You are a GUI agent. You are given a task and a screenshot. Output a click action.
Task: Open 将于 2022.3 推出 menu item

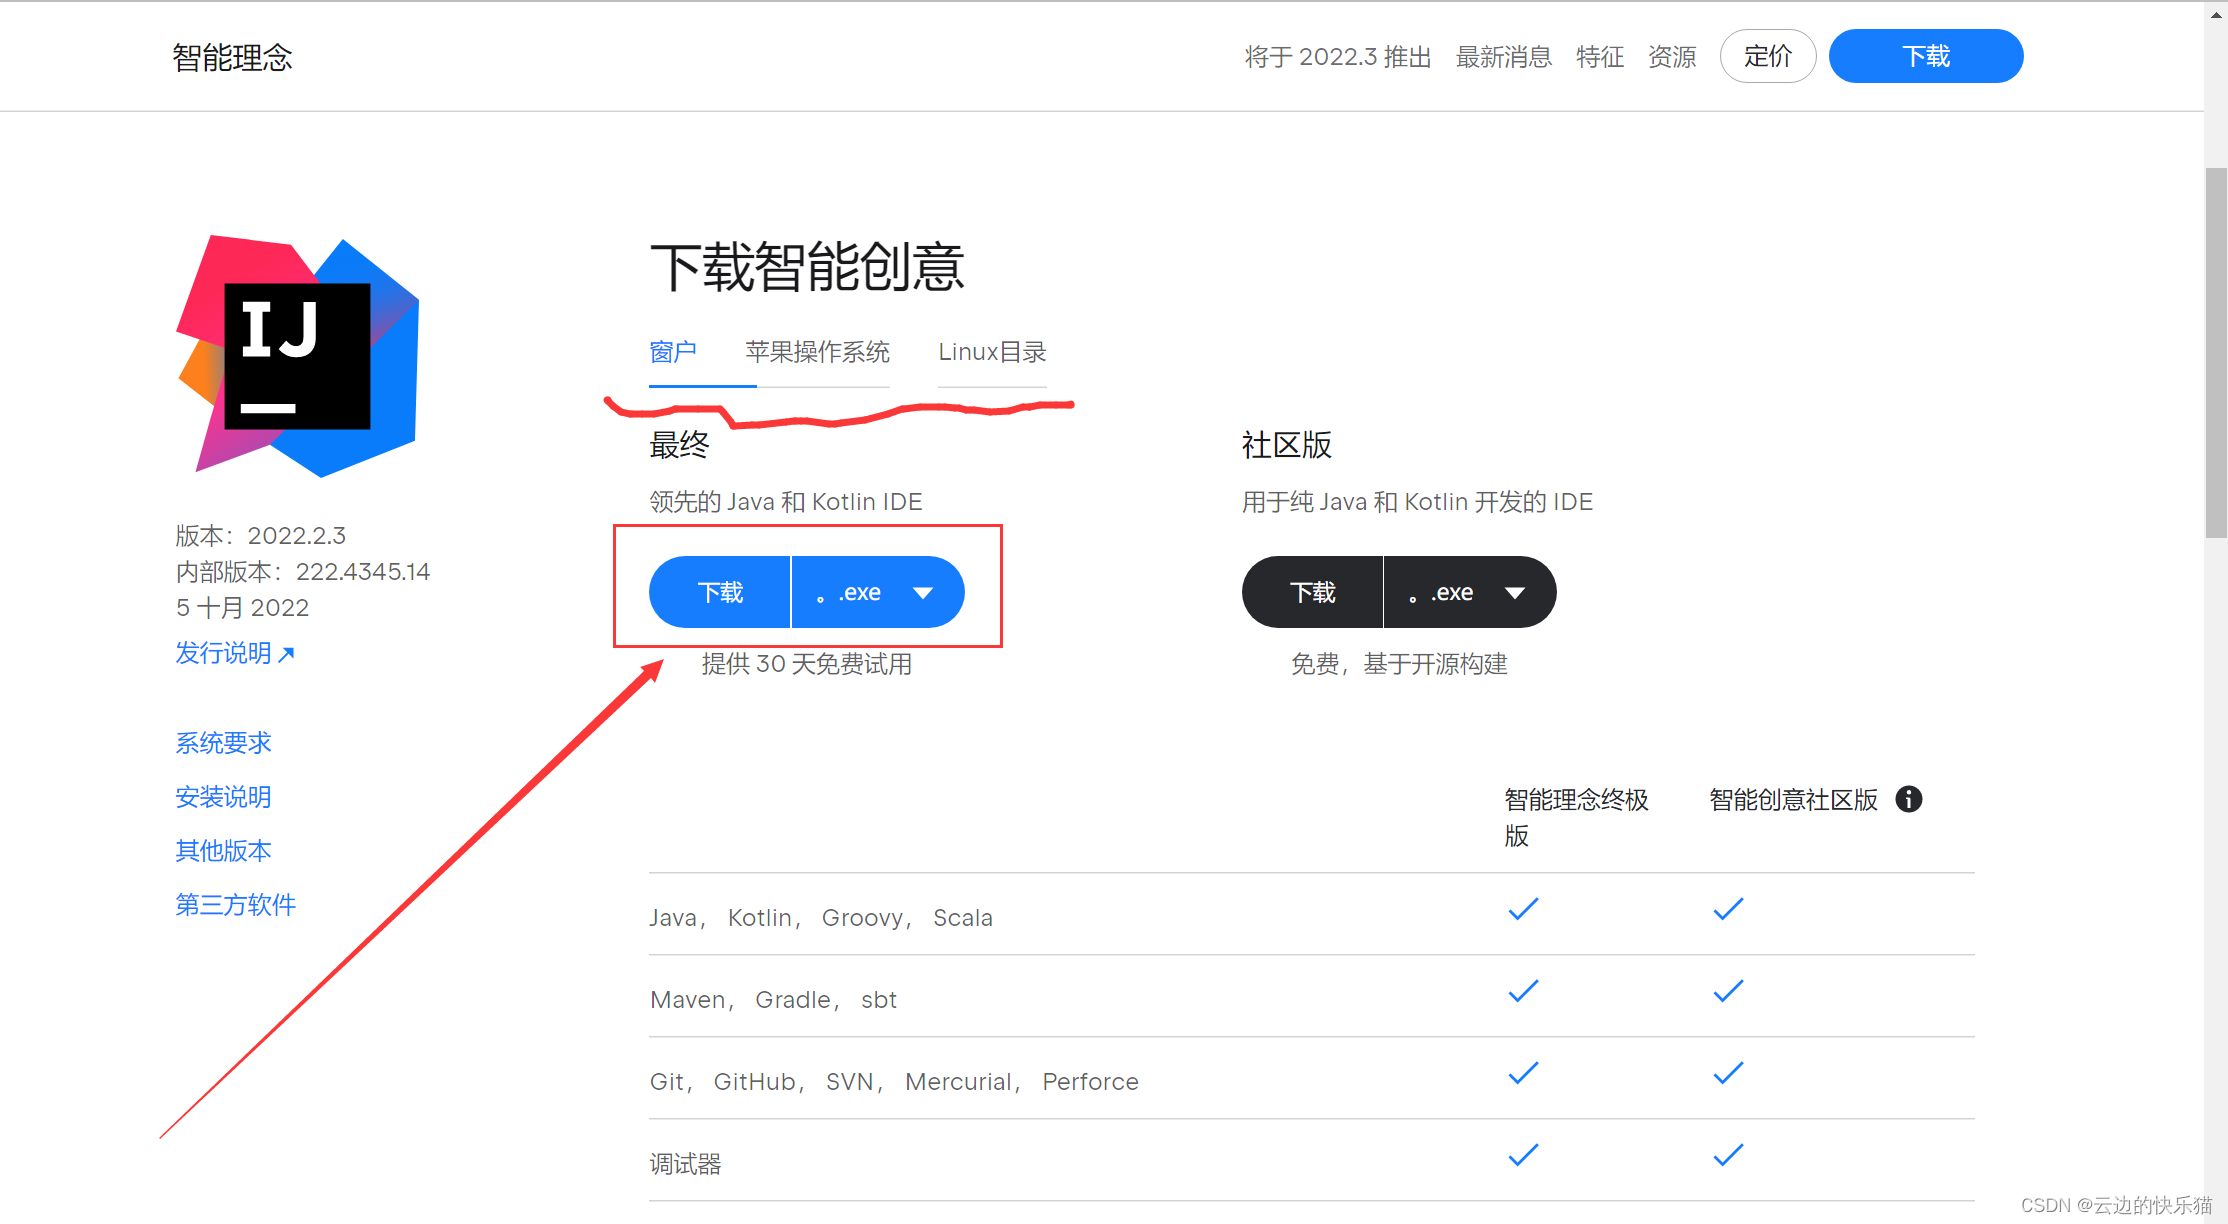click(x=1338, y=57)
